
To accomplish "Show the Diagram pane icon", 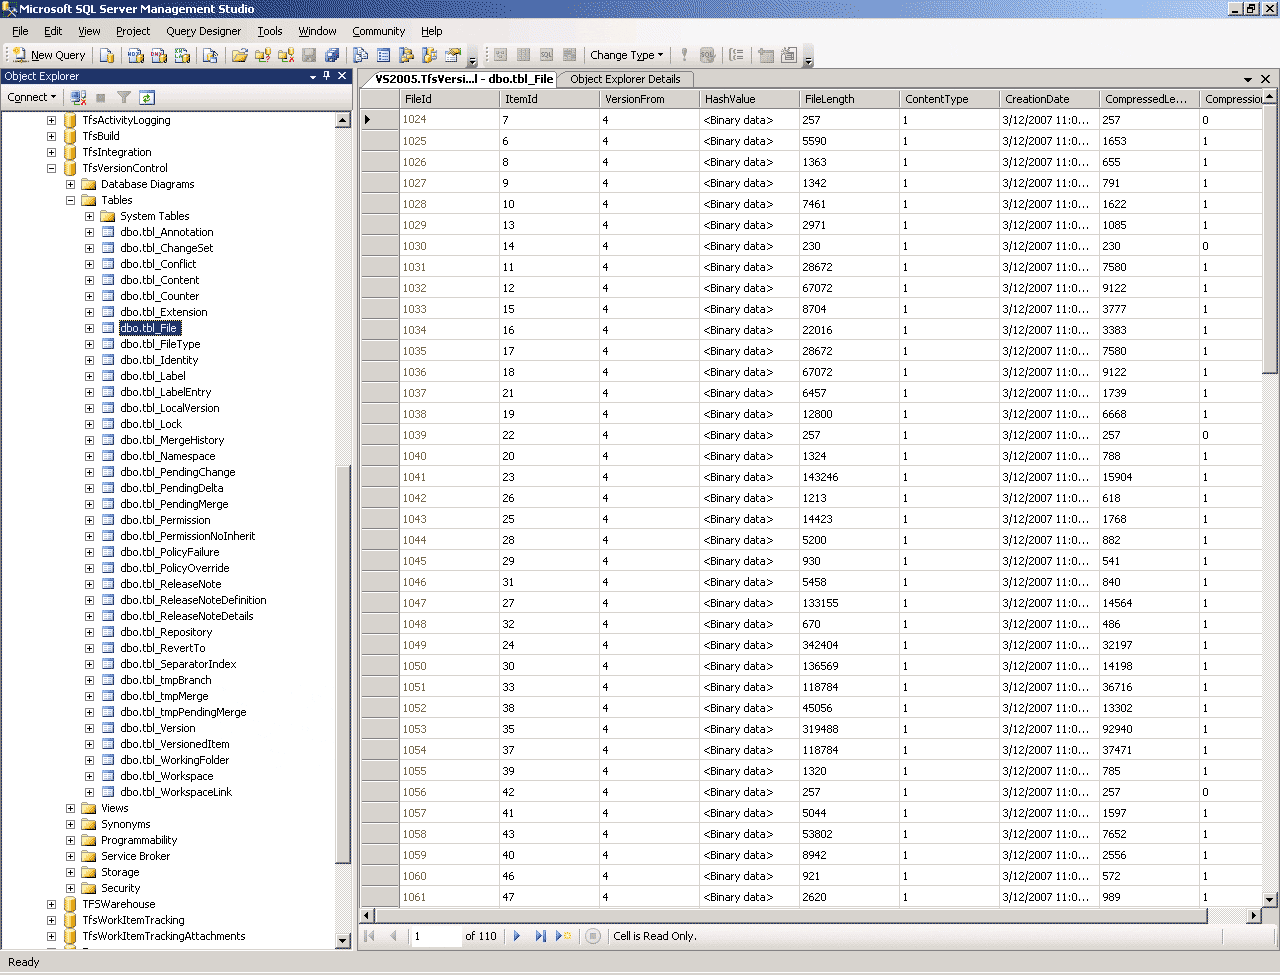I will tap(501, 55).
